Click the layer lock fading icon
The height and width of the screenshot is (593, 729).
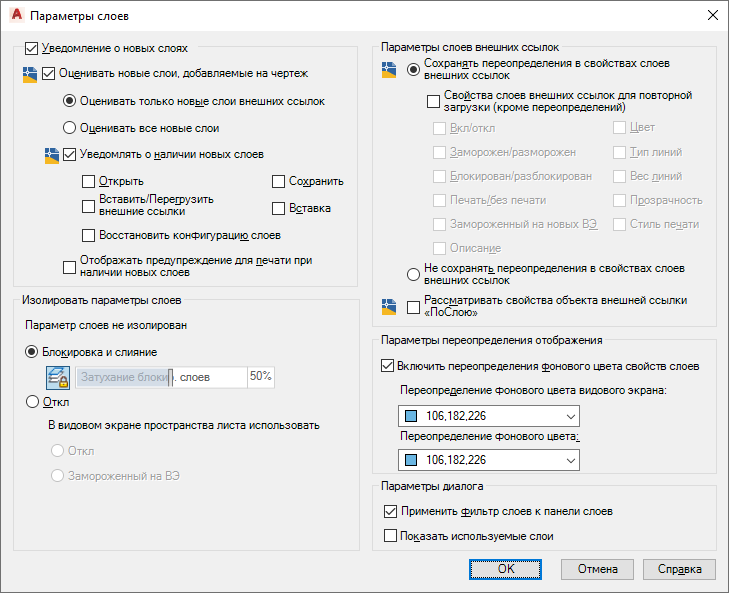pyautogui.click(x=57, y=377)
